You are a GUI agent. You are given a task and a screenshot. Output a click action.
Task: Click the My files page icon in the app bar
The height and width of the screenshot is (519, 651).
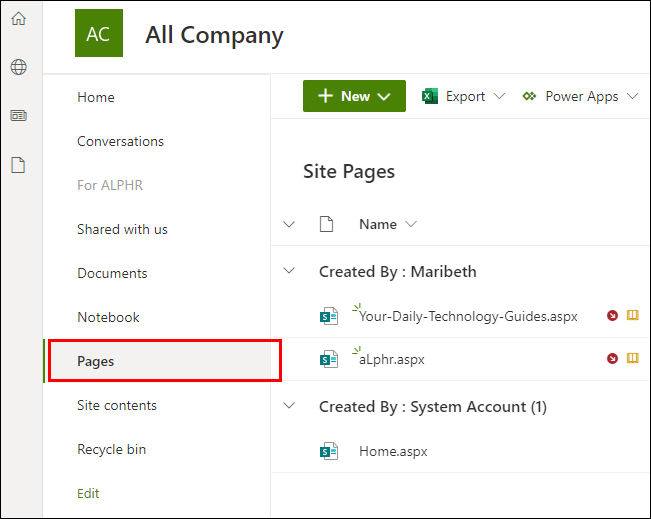click(x=18, y=165)
